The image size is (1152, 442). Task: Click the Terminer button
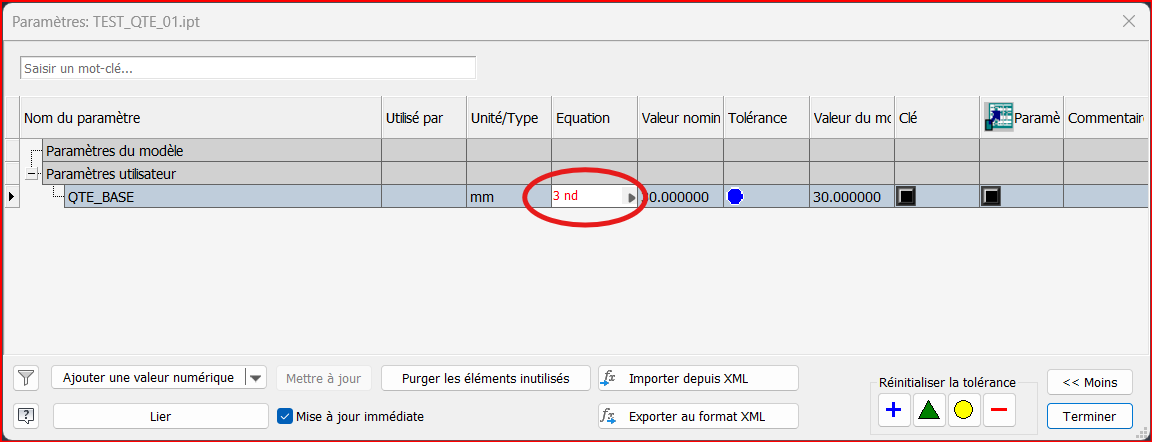(x=1089, y=416)
